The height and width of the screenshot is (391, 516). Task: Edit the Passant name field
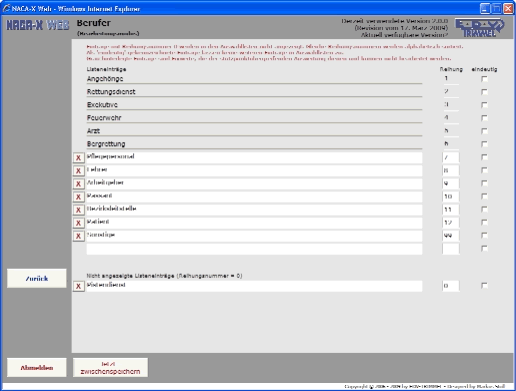pyautogui.click(x=254, y=196)
